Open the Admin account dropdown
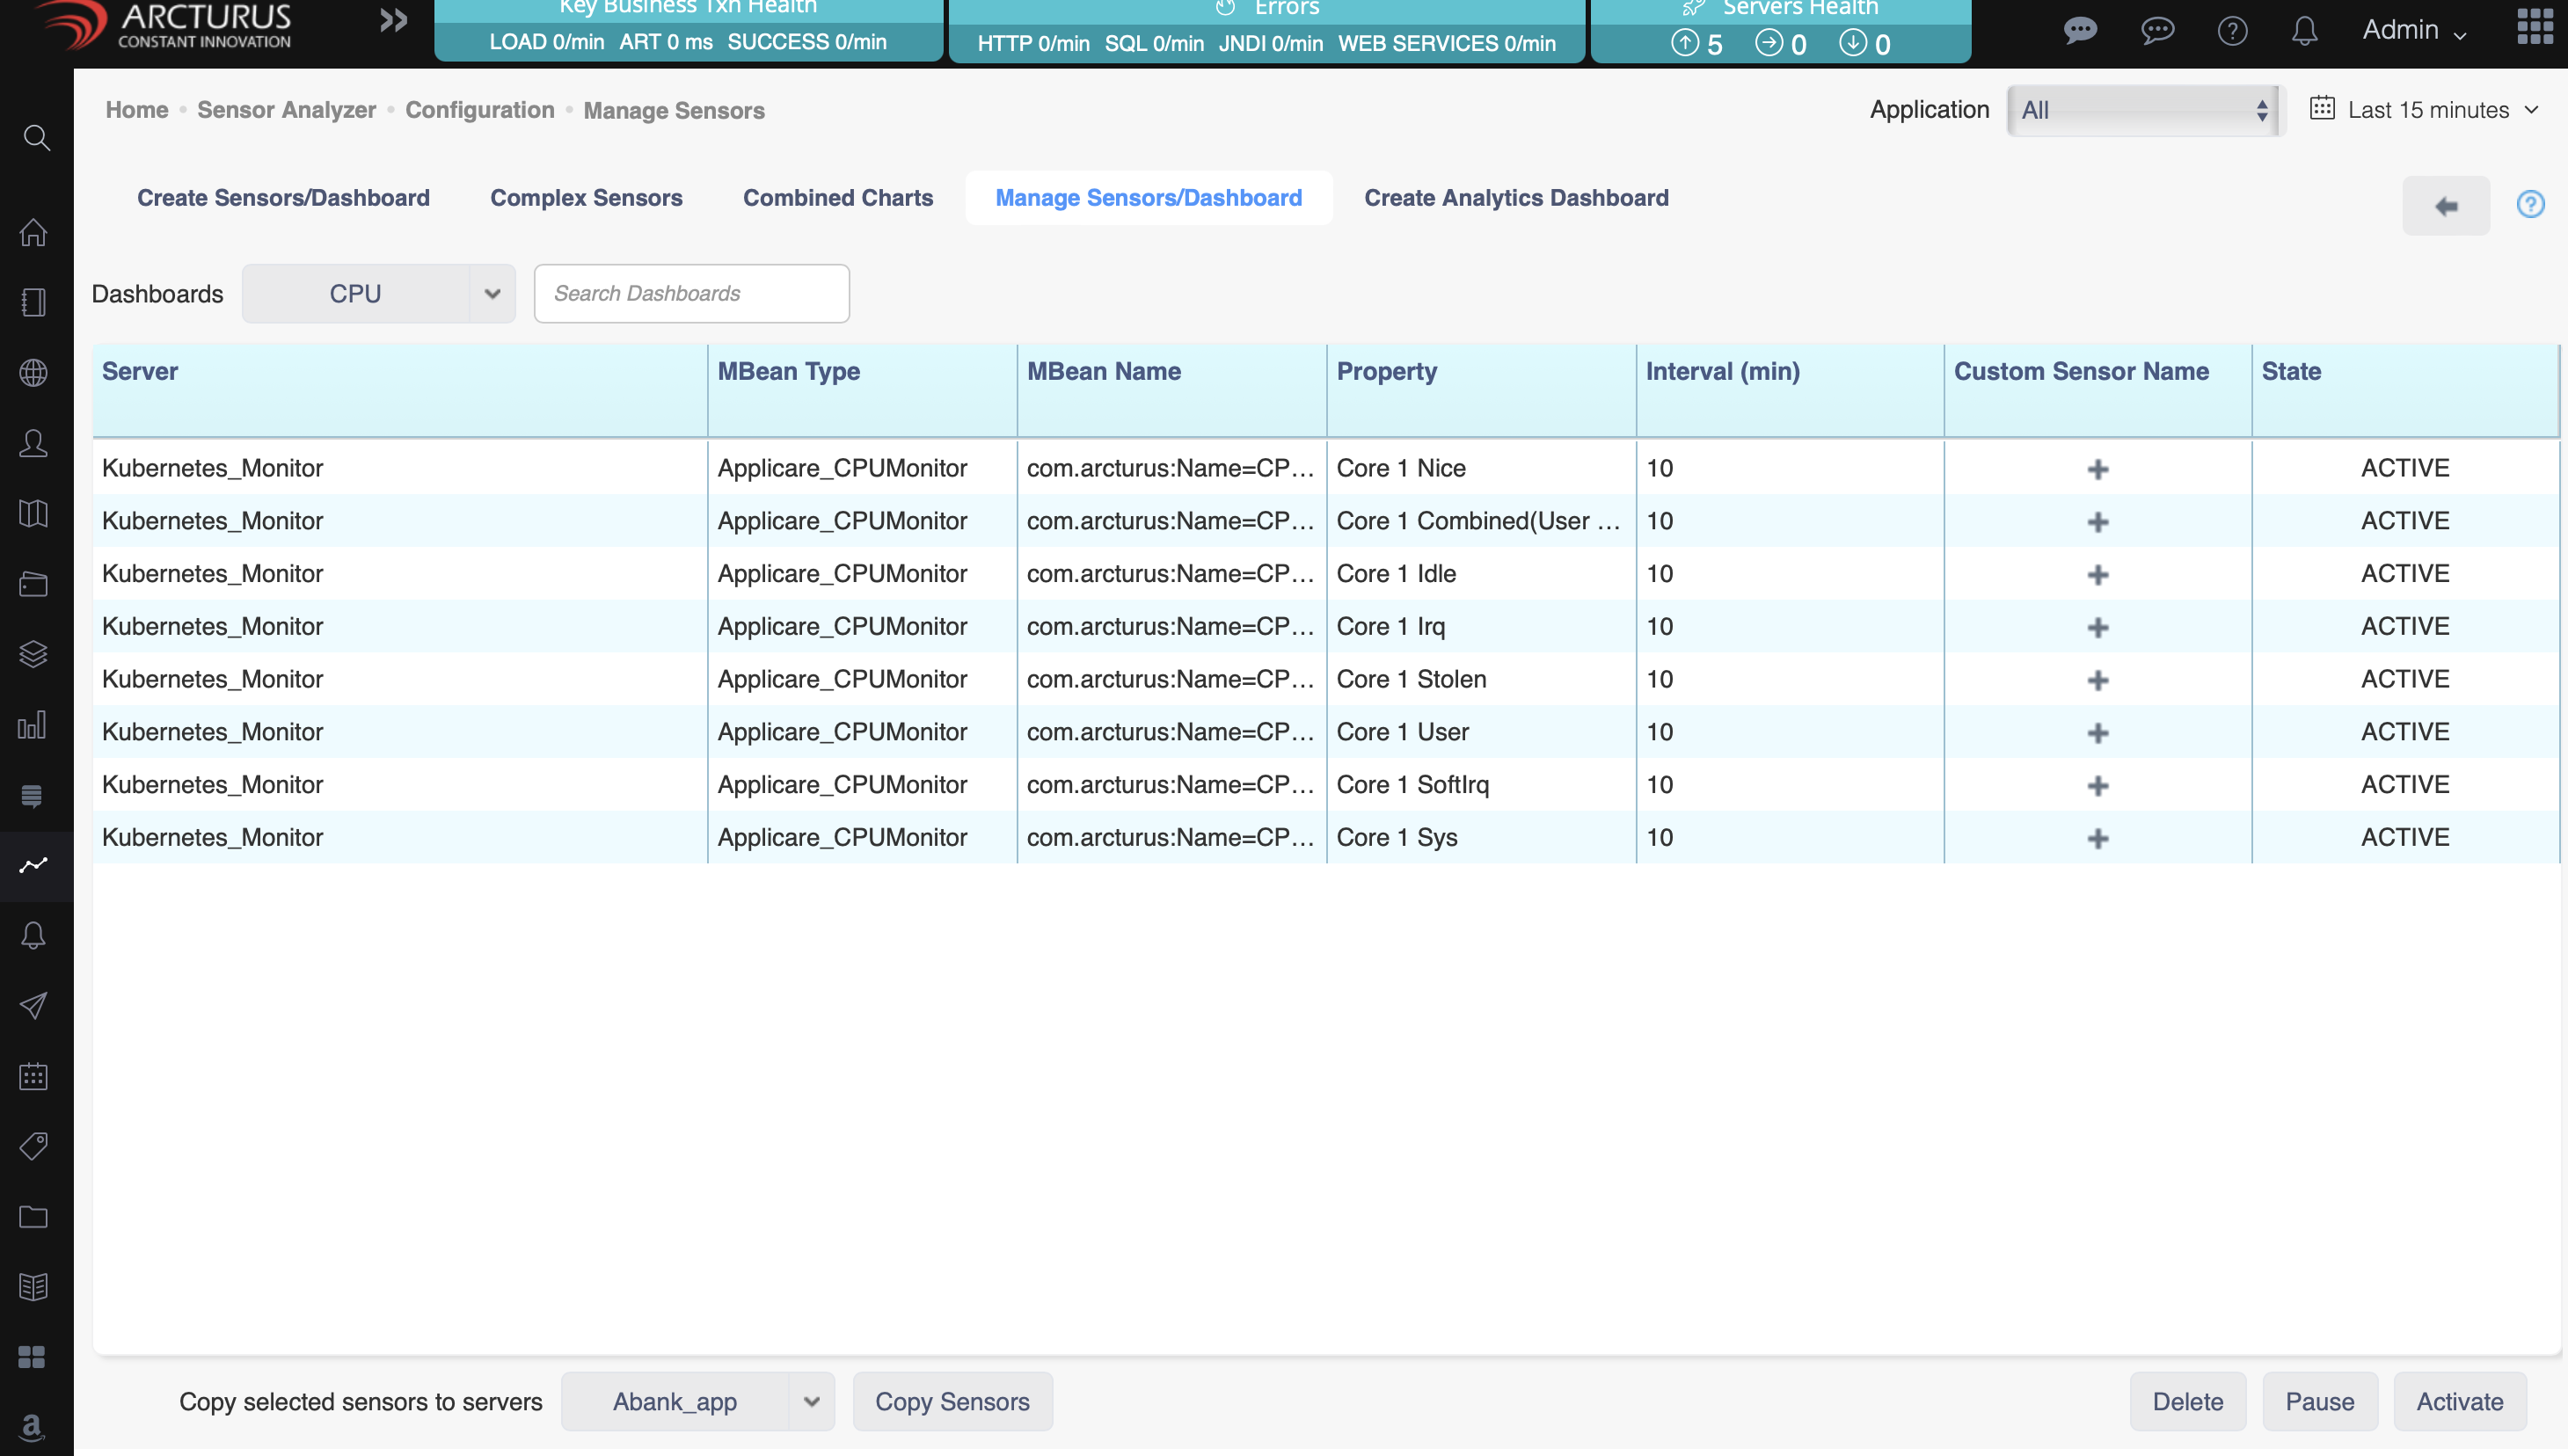The height and width of the screenshot is (1456, 2568). [2413, 30]
